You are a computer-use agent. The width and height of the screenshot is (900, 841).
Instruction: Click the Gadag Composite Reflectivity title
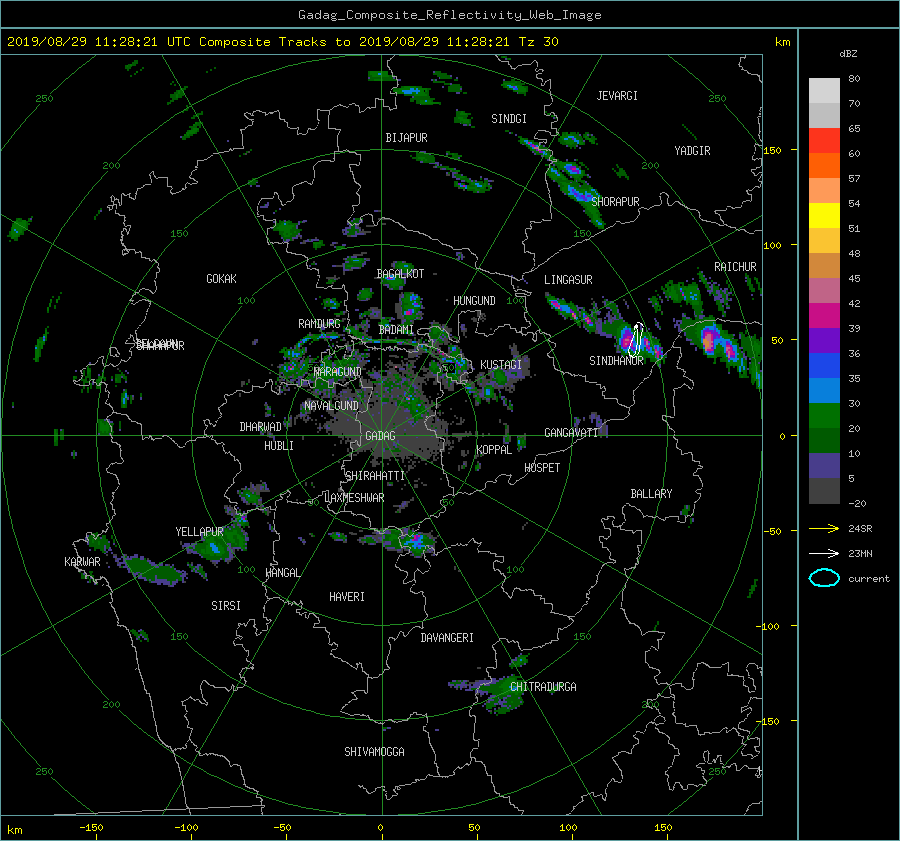pyautogui.click(x=449, y=15)
